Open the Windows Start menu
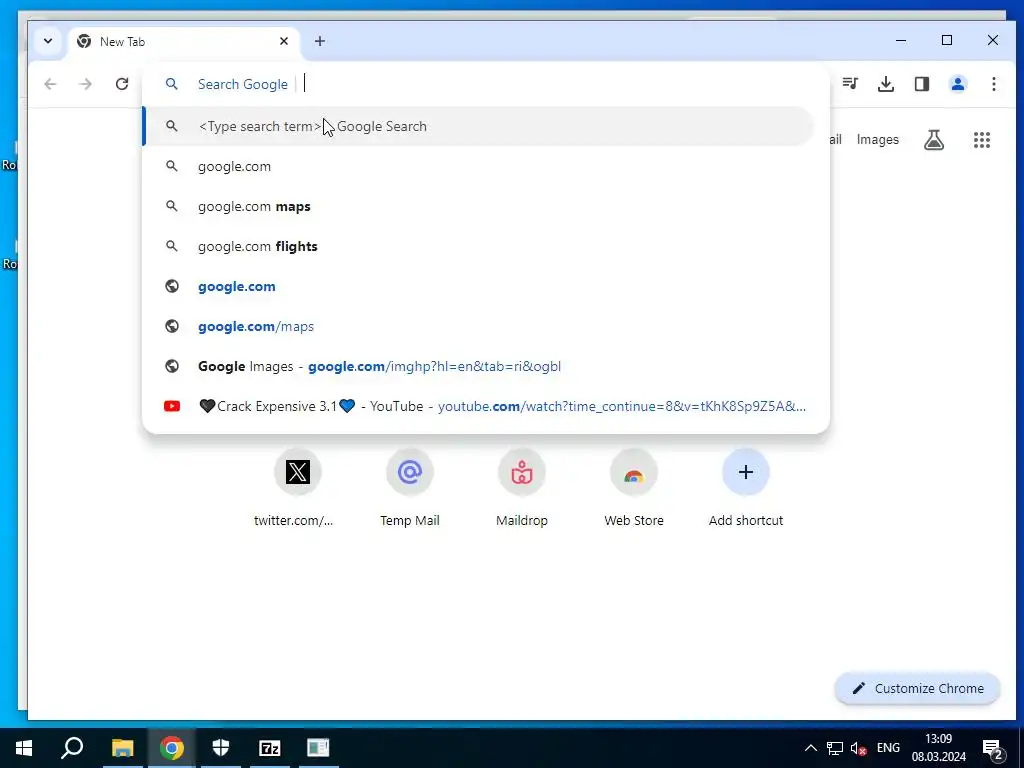The width and height of the screenshot is (1024, 768). point(24,748)
